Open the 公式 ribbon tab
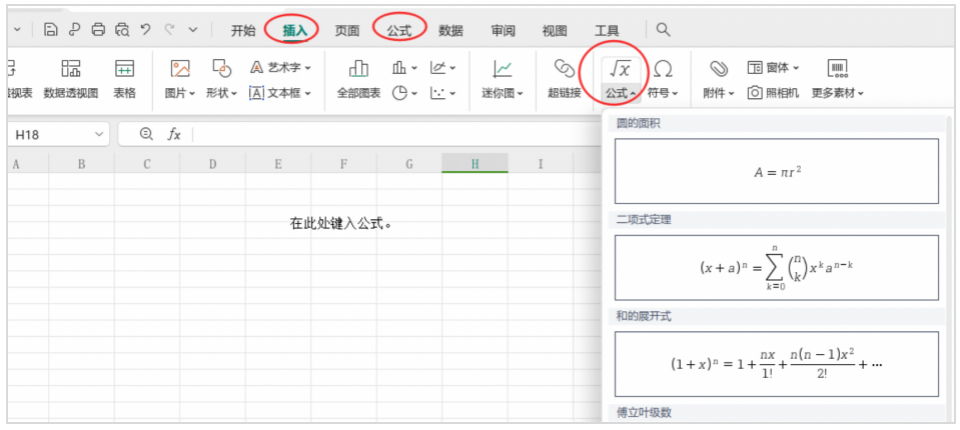This screenshot has height=430, width=960. (x=399, y=31)
